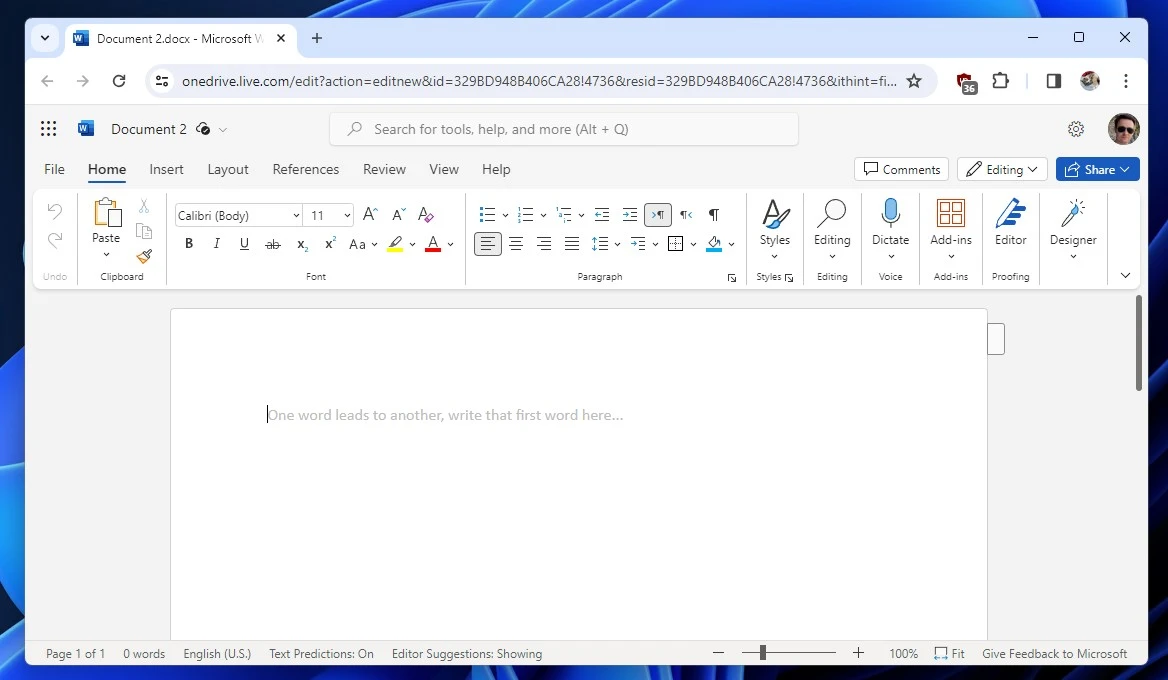The width and height of the screenshot is (1168, 680).
Task: Open the Comments panel
Action: click(900, 169)
